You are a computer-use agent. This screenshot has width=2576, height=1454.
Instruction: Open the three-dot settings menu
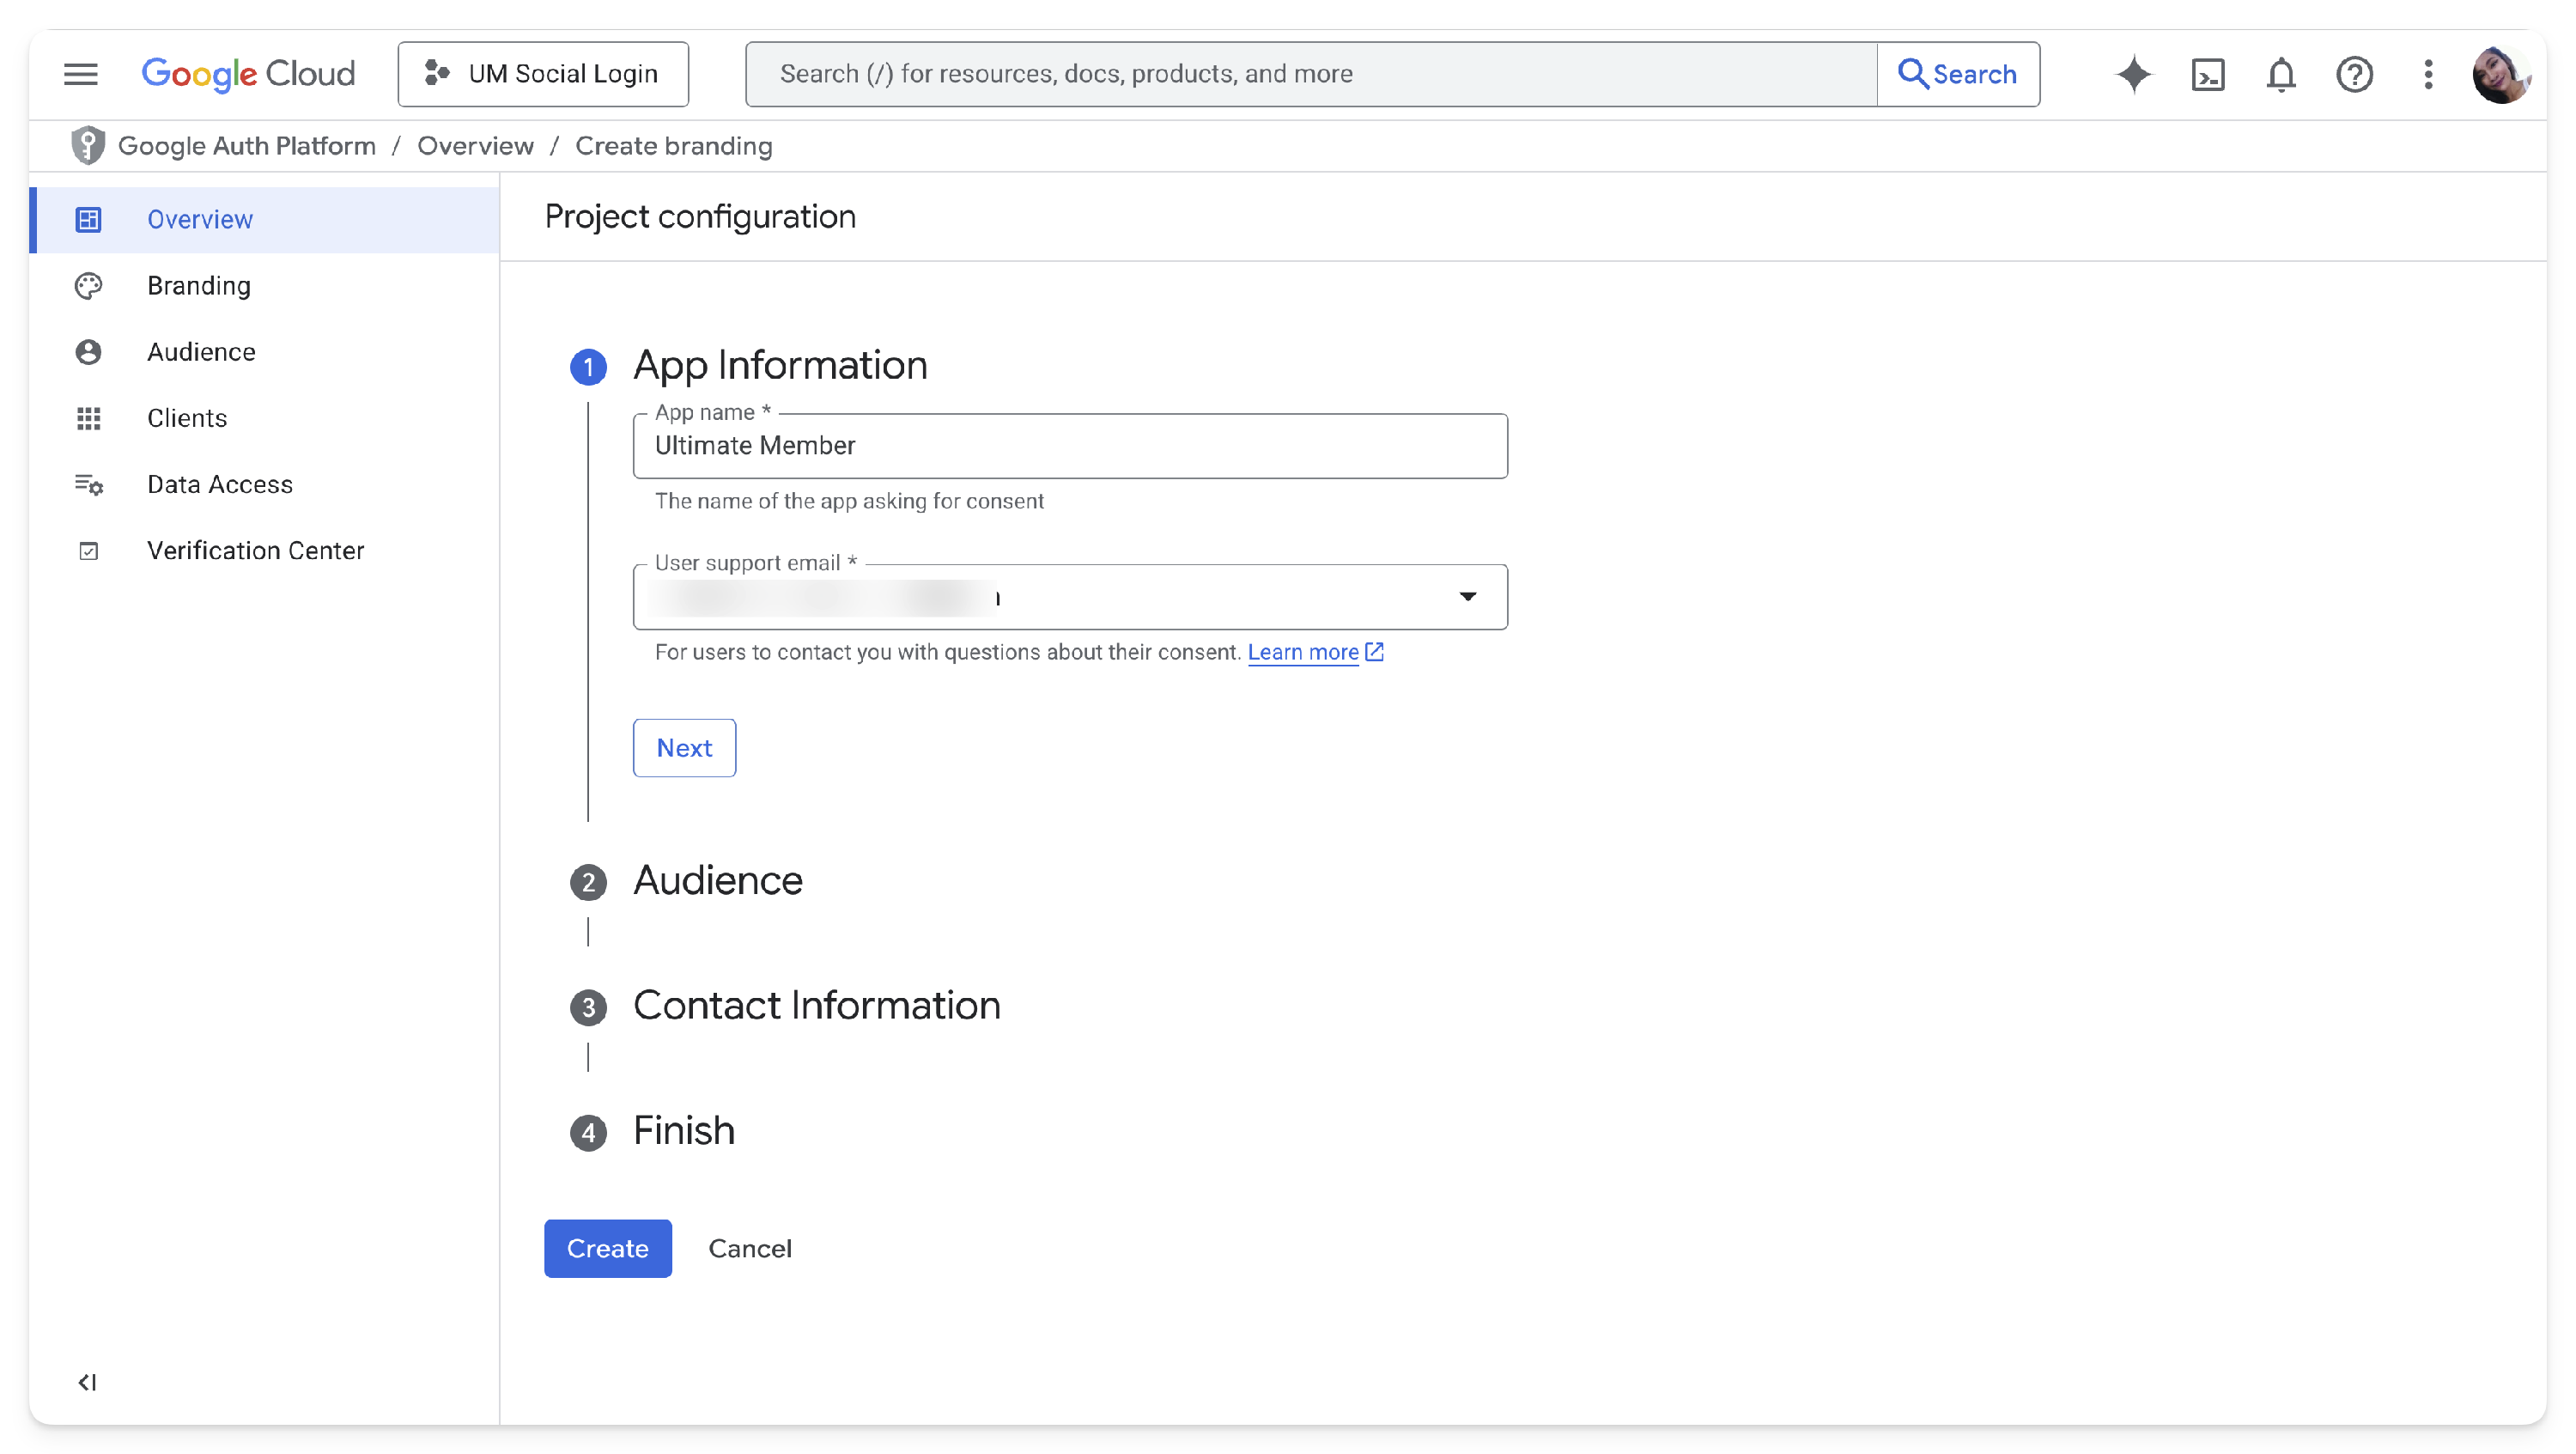2428,74
